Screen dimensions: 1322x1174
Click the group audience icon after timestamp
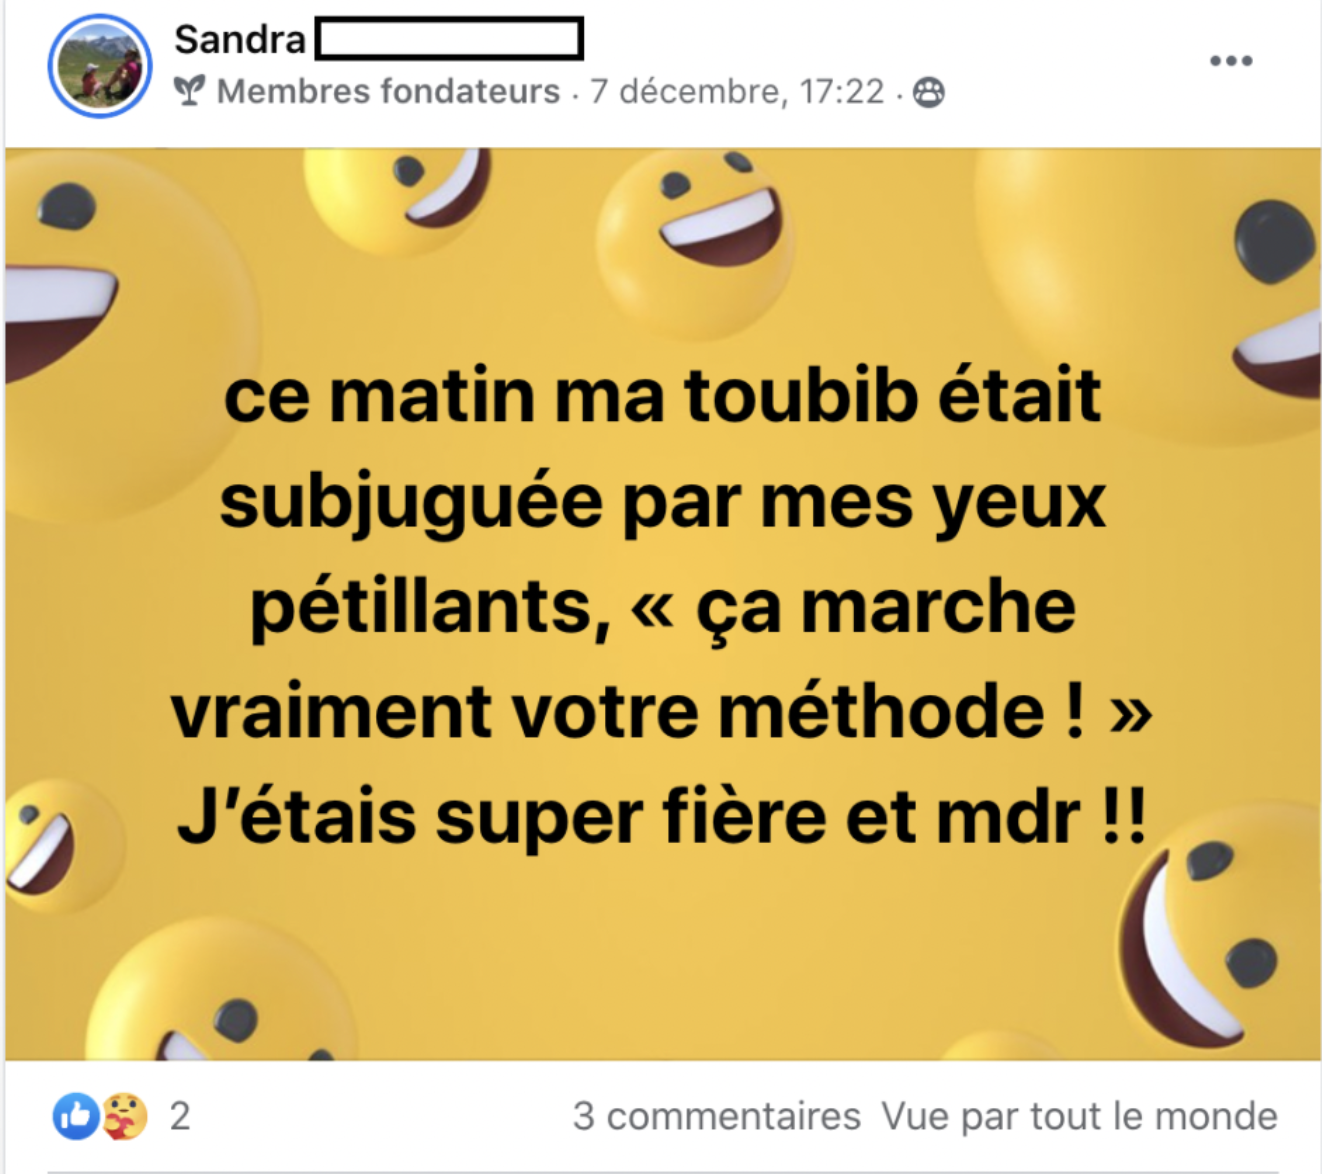pos(929,92)
